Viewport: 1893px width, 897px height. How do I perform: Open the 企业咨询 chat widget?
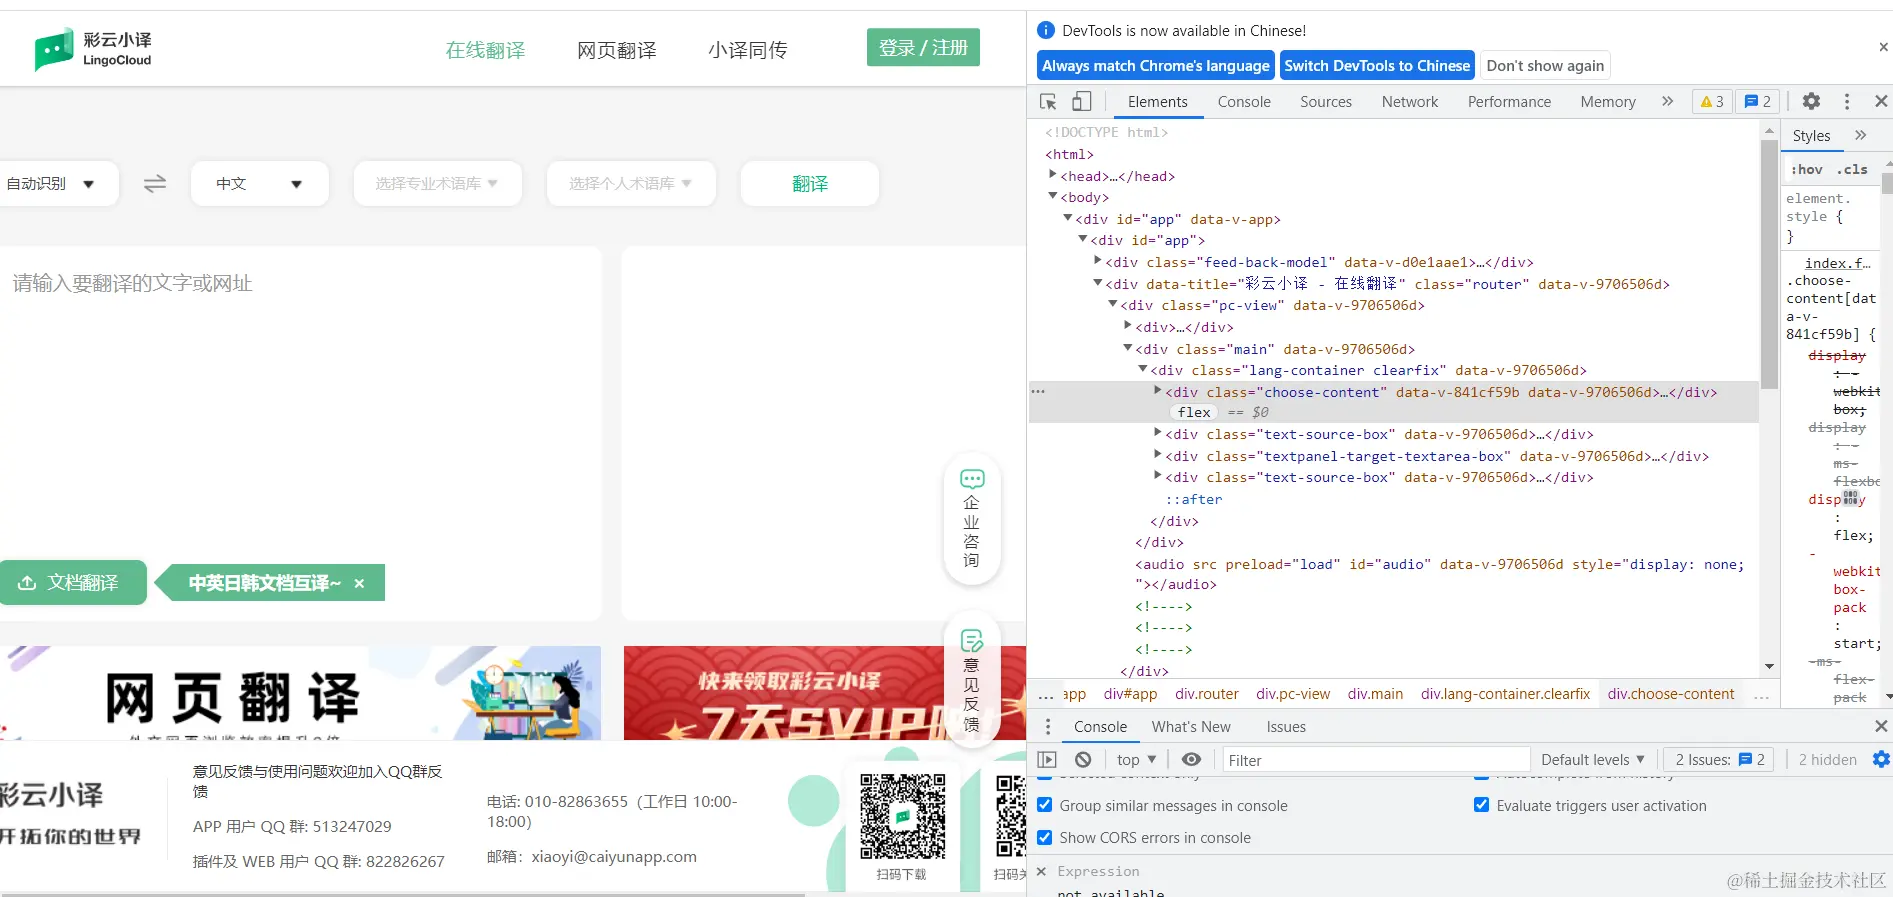pos(972,518)
